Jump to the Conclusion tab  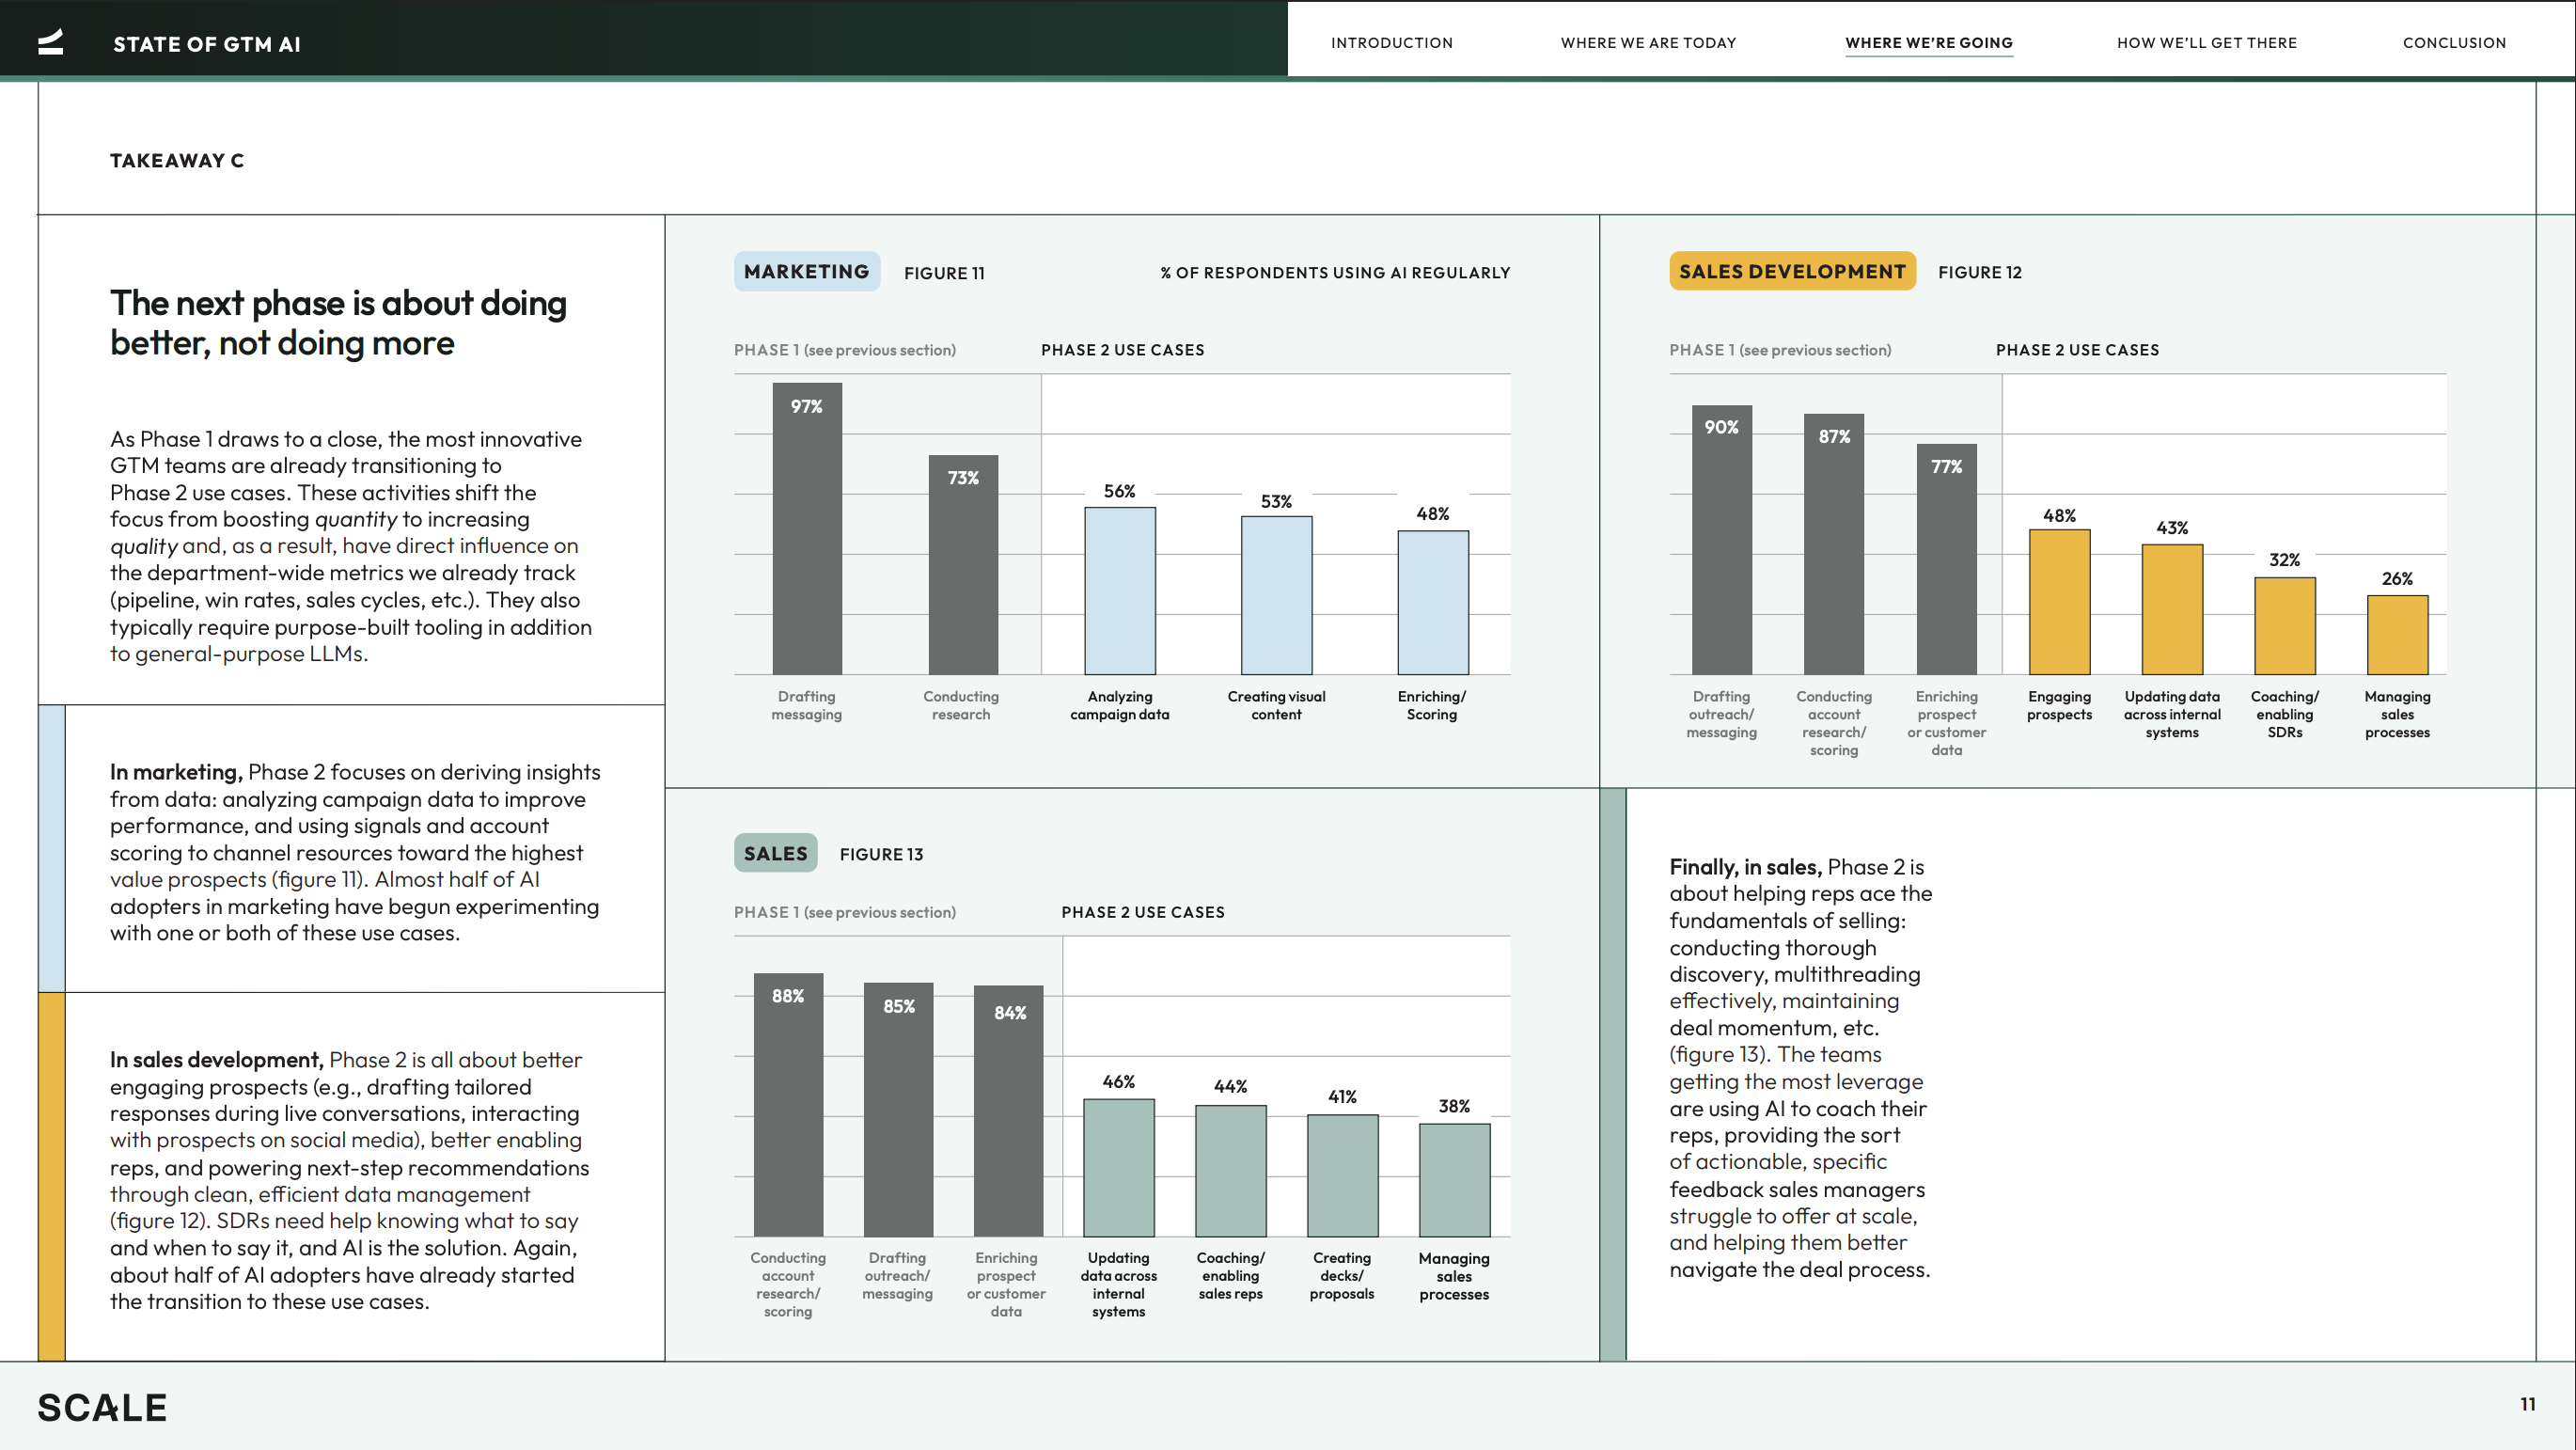click(x=2454, y=43)
